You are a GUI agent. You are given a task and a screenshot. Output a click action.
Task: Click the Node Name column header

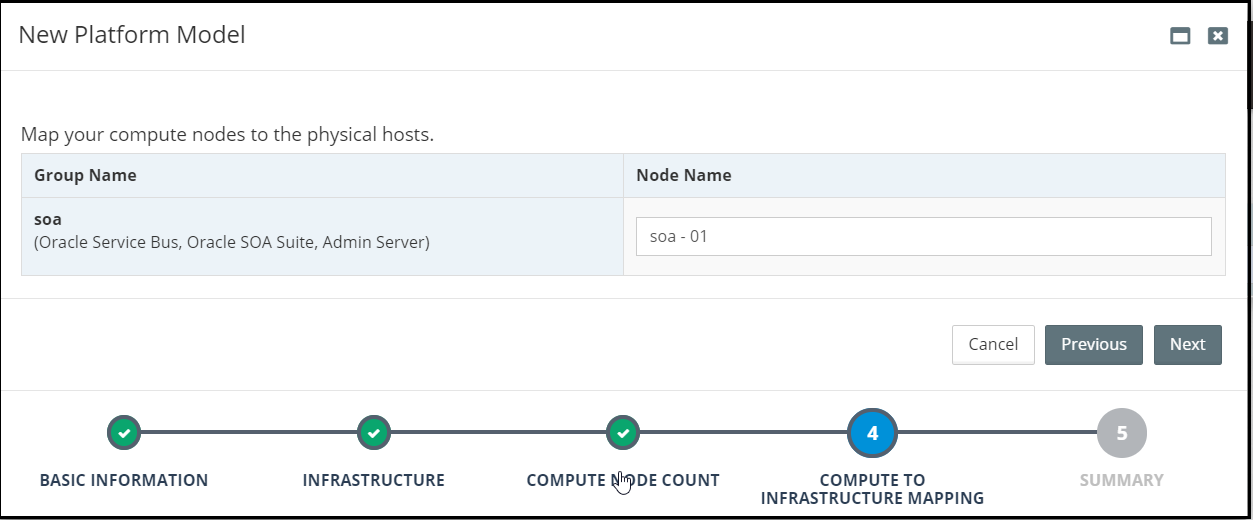[684, 175]
